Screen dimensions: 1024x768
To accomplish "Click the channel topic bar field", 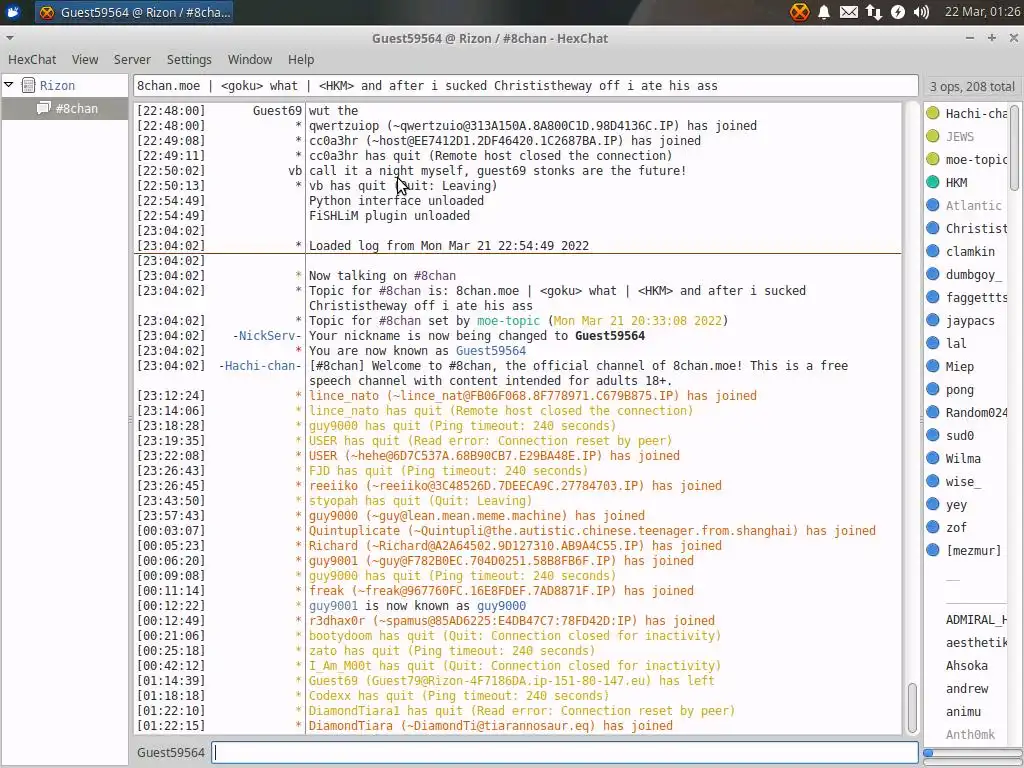I will point(526,86).
